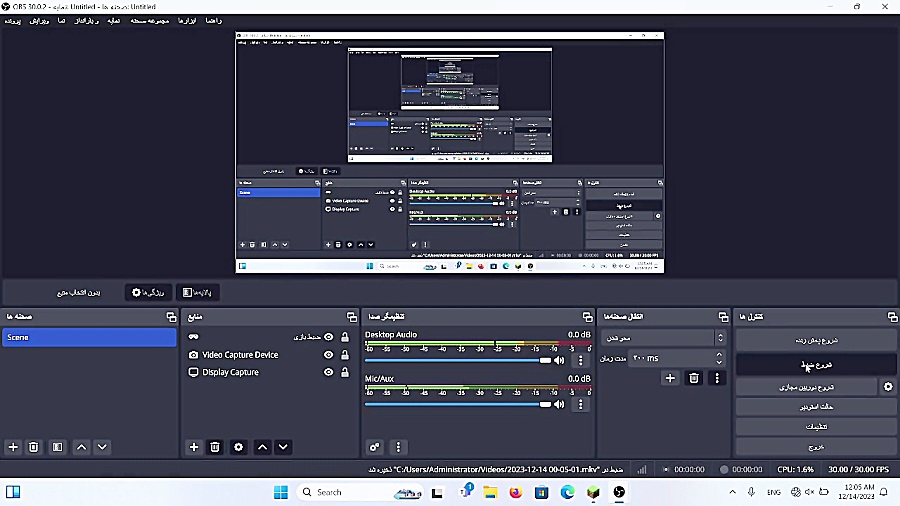
Task: Open source Filters button in toolbar
Action: pos(197,293)
